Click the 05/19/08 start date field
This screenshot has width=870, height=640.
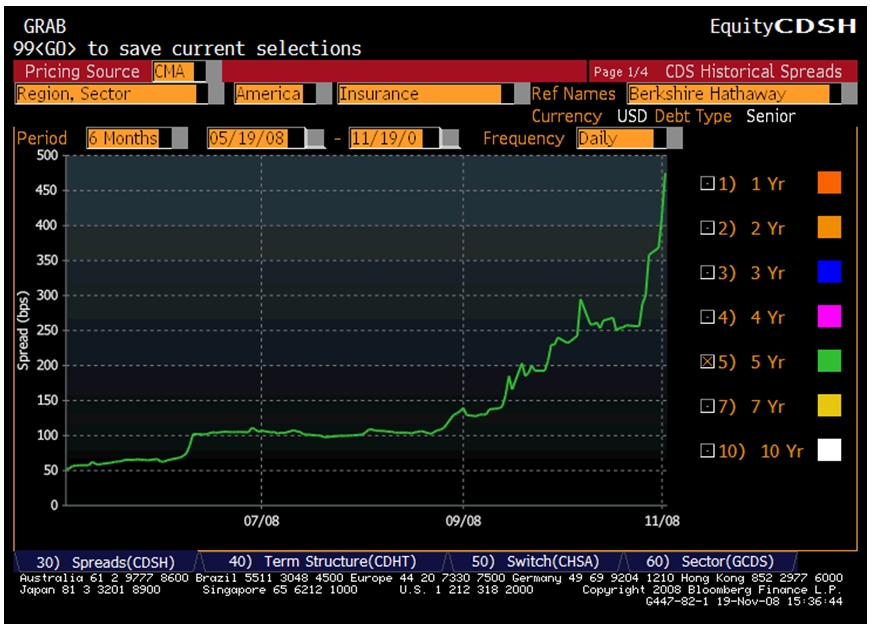pyautogui.click(x=255, y=138)
